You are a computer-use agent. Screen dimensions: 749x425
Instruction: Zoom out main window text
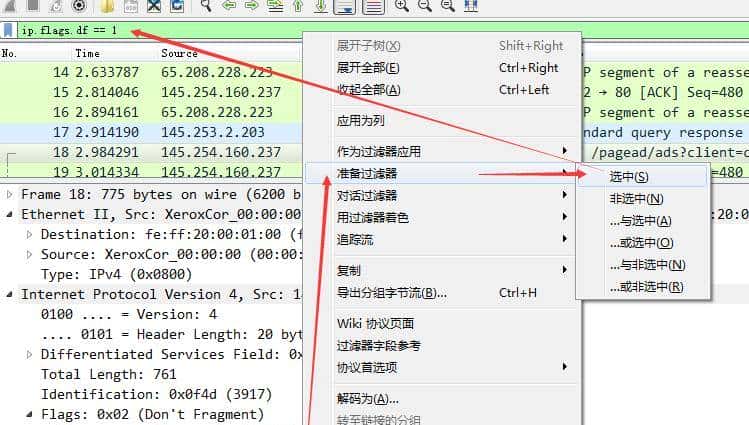425,5
